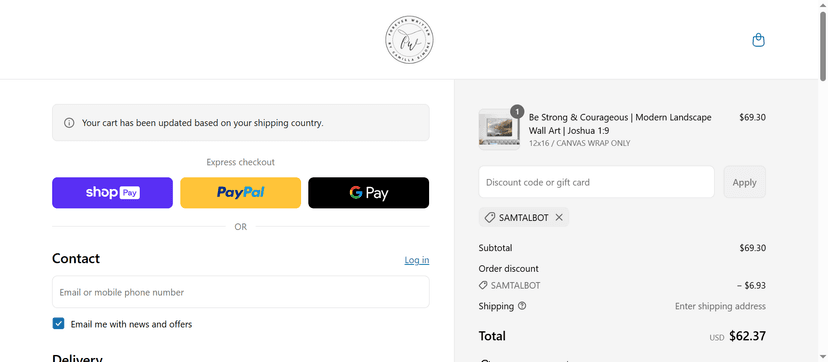The image size is (828, 362).
Task: Click the shipping help question mark icon
Action: pos(522,306)
